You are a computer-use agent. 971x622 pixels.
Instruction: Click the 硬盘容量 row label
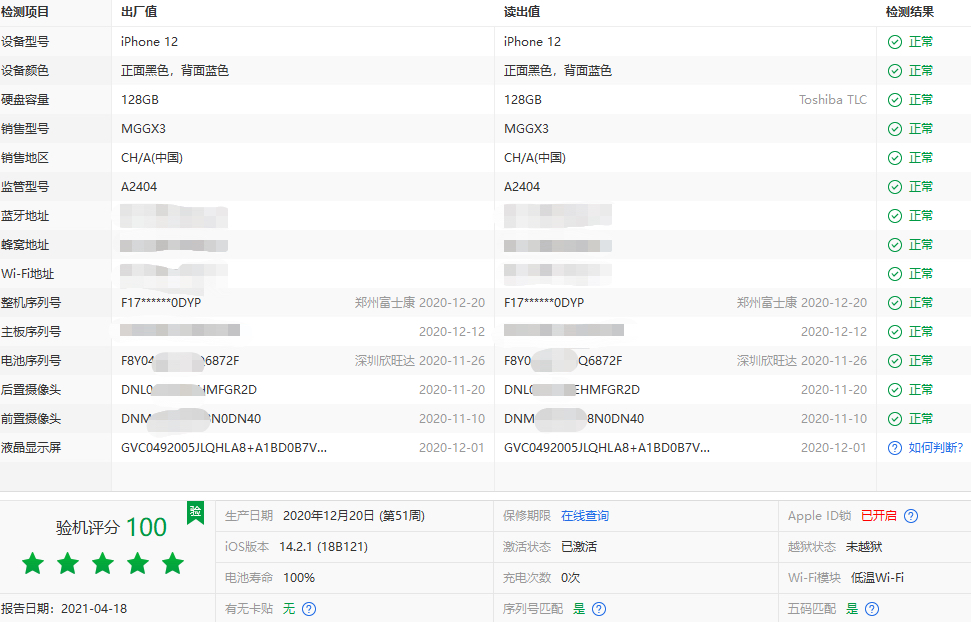click(25, 100)
